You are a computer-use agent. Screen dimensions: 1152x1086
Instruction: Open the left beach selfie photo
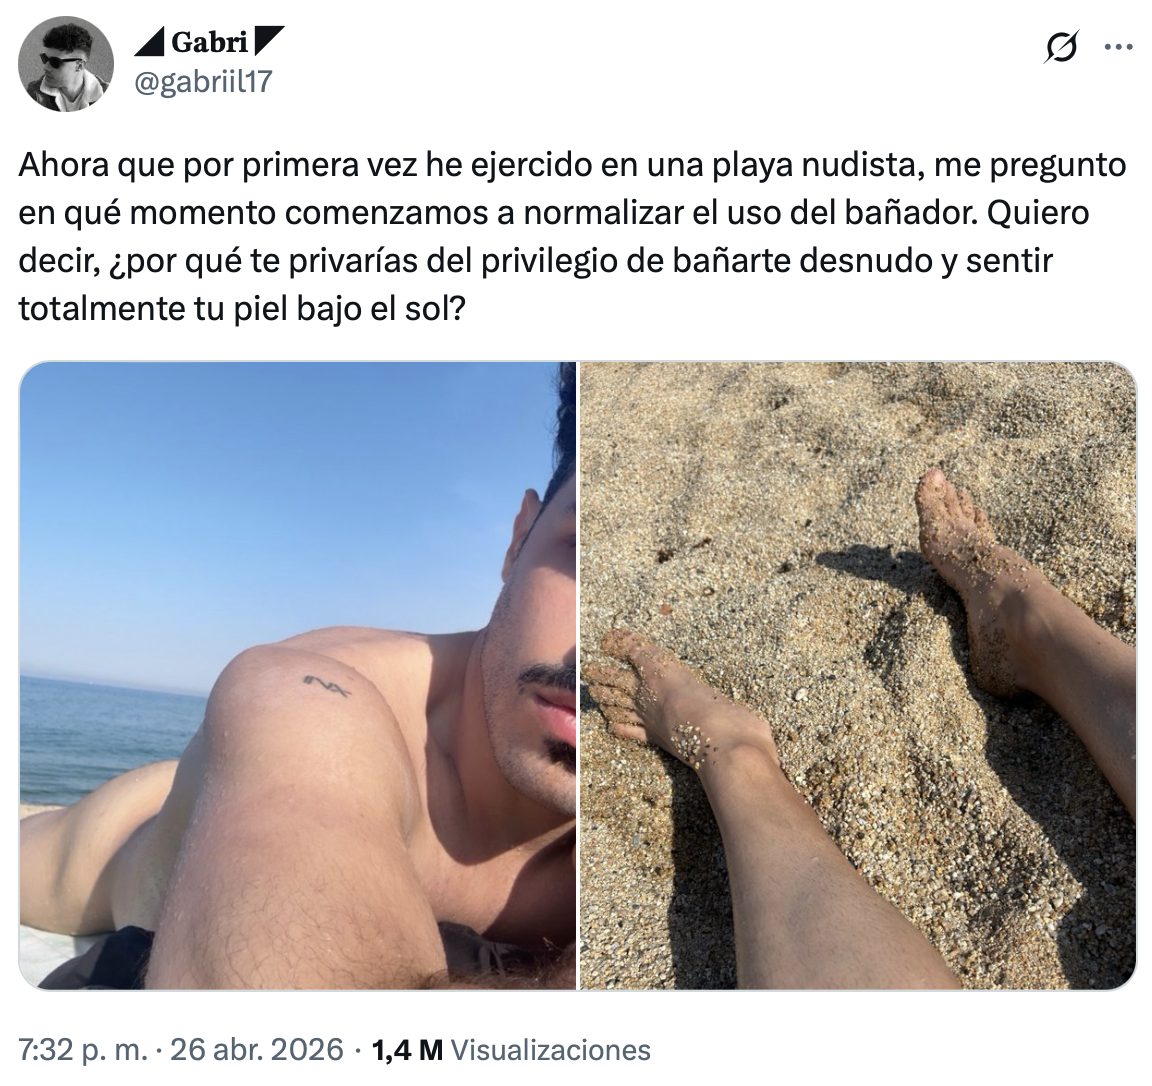298,675
